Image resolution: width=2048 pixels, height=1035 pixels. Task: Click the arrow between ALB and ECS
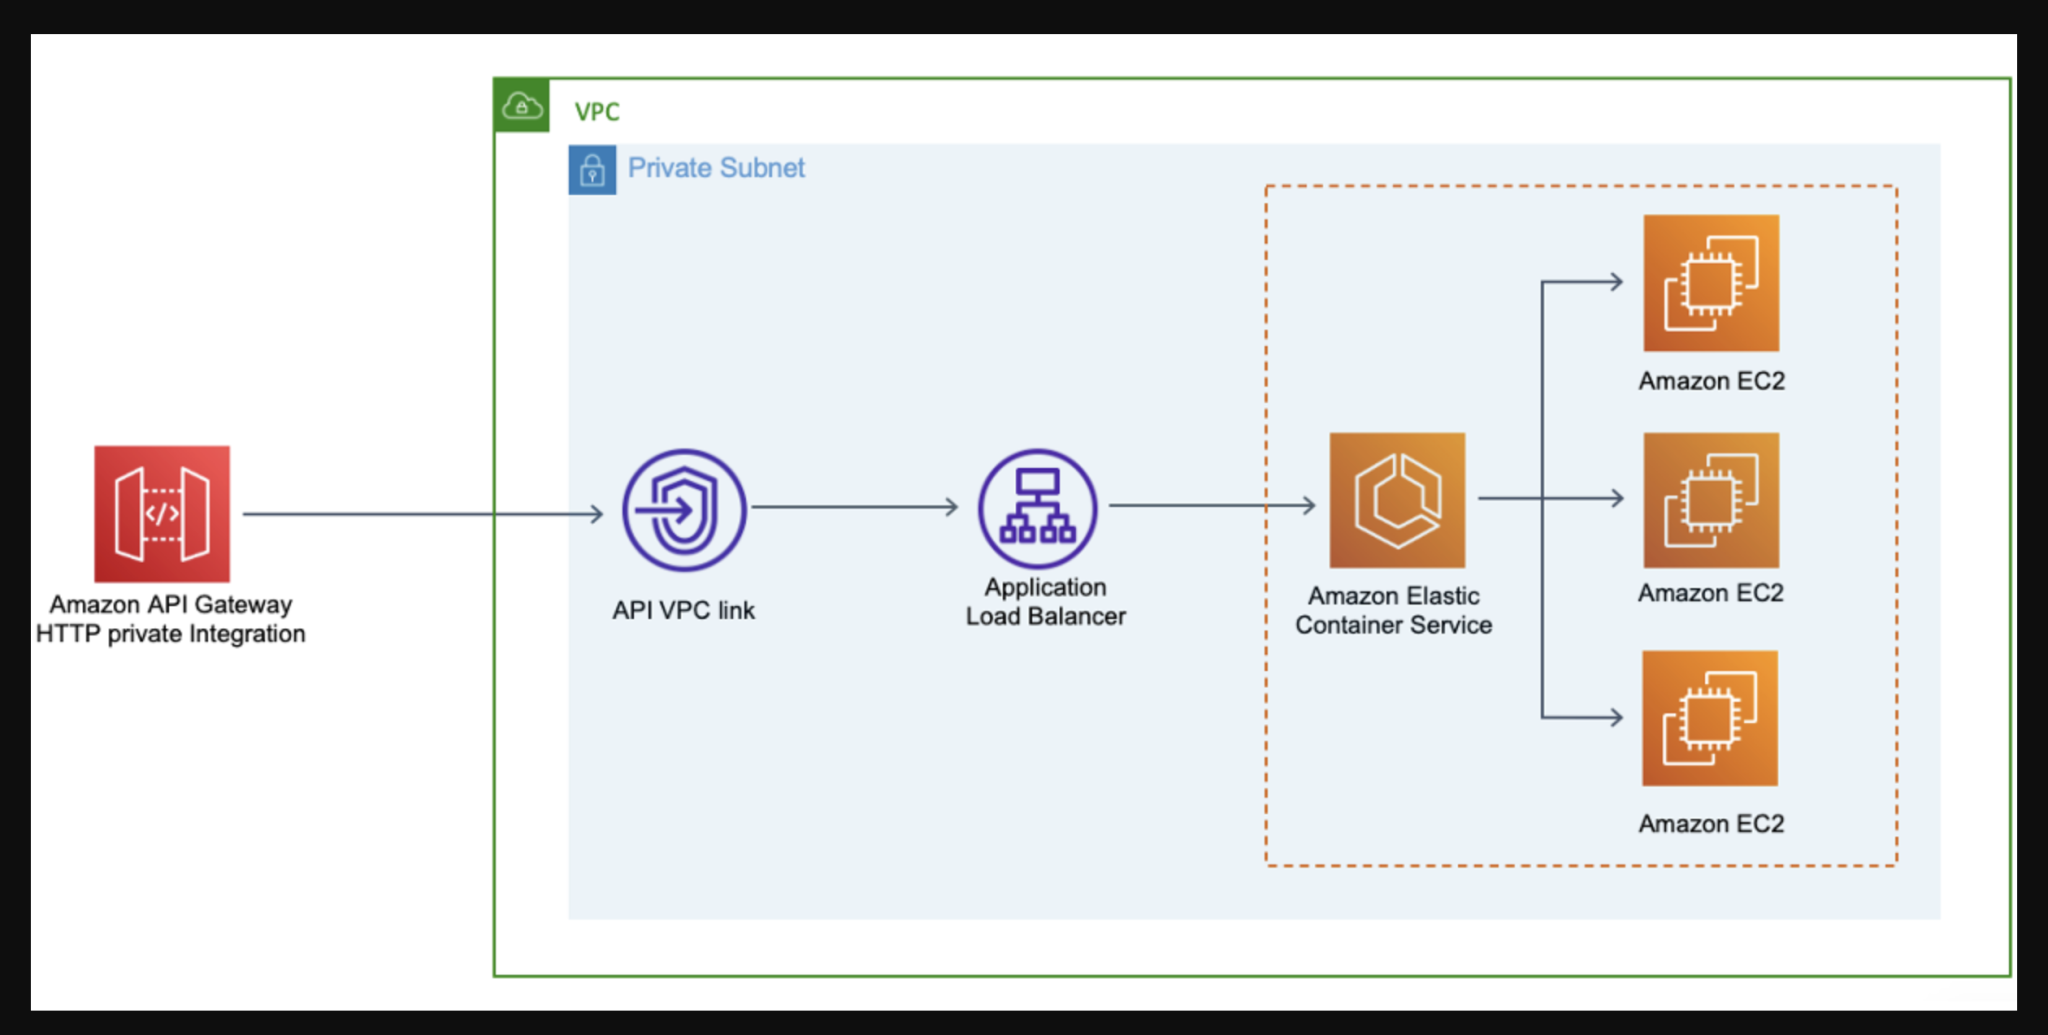point(1210,505)
